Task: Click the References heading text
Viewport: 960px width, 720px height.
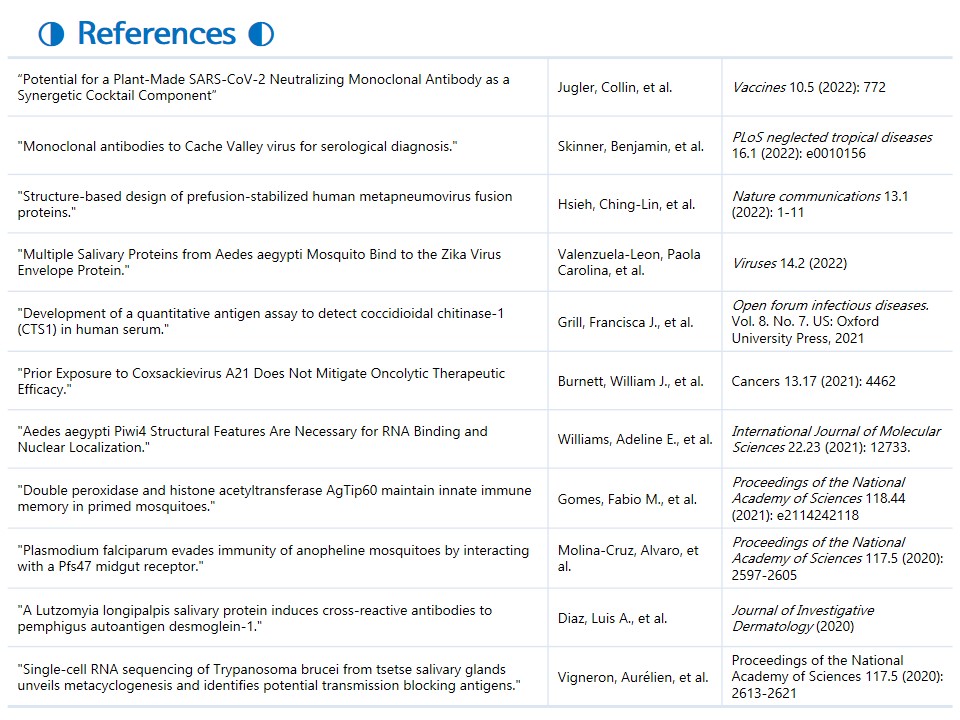Action: pos(156,34)
